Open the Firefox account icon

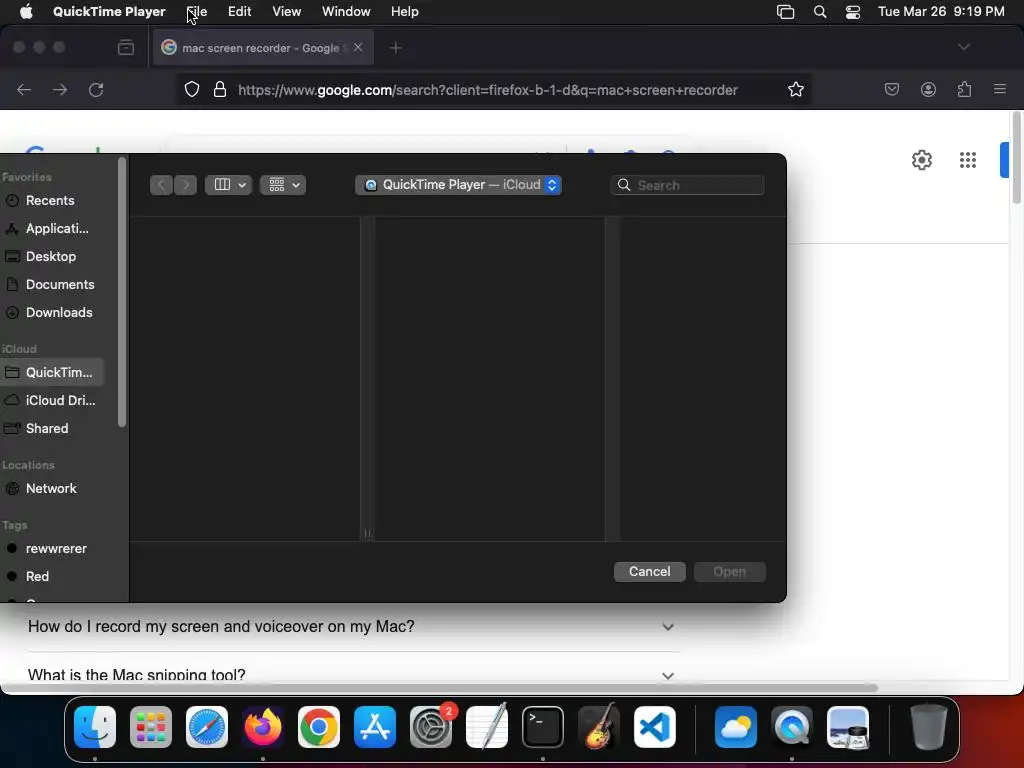click(928, 89)
